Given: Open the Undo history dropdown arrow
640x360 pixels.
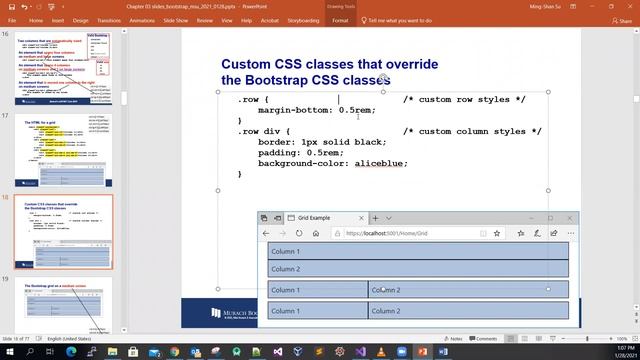Looking at the screenshot, I should pyautogui.click(x=31, y=7).
